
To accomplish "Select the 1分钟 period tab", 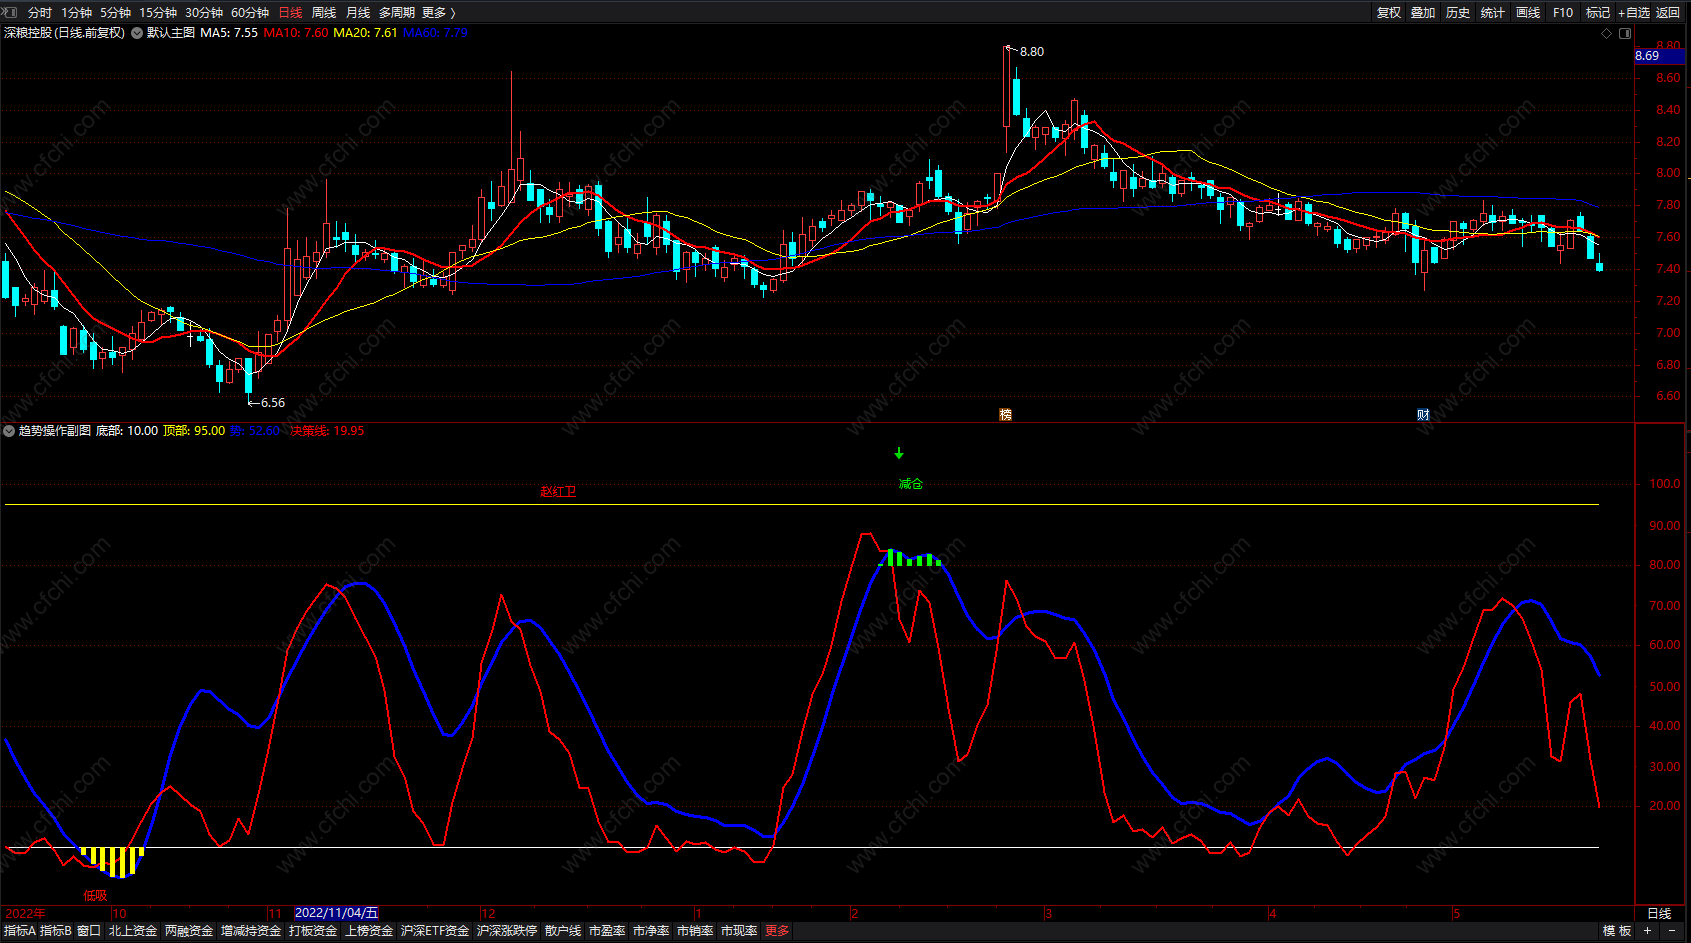I will pos(76,12).
